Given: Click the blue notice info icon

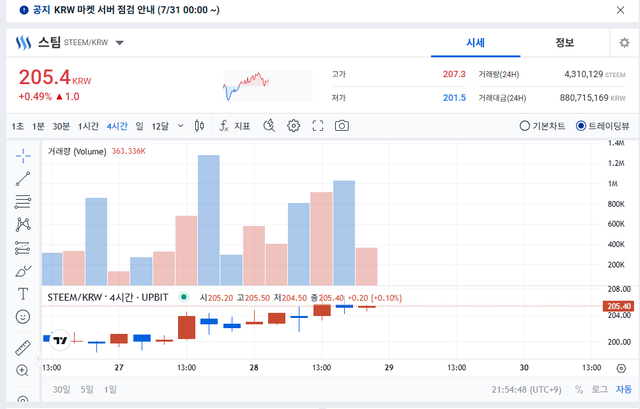Looking at the screenshot, I should [x=24, y=10].
